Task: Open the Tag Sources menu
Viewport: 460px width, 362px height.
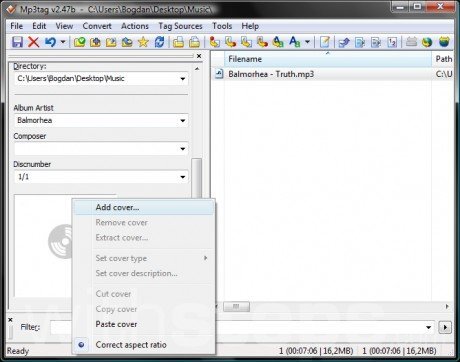Action: (180, 26)
